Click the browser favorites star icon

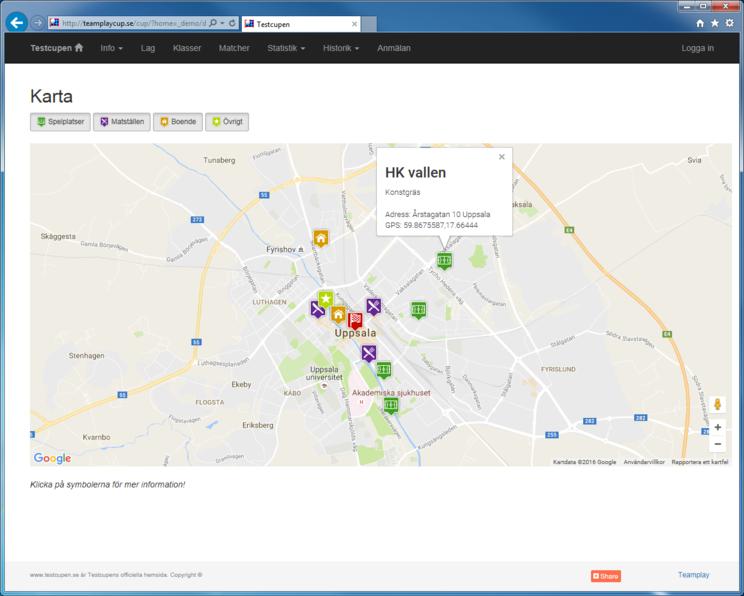pyautogui.click(x=715, y=23)
